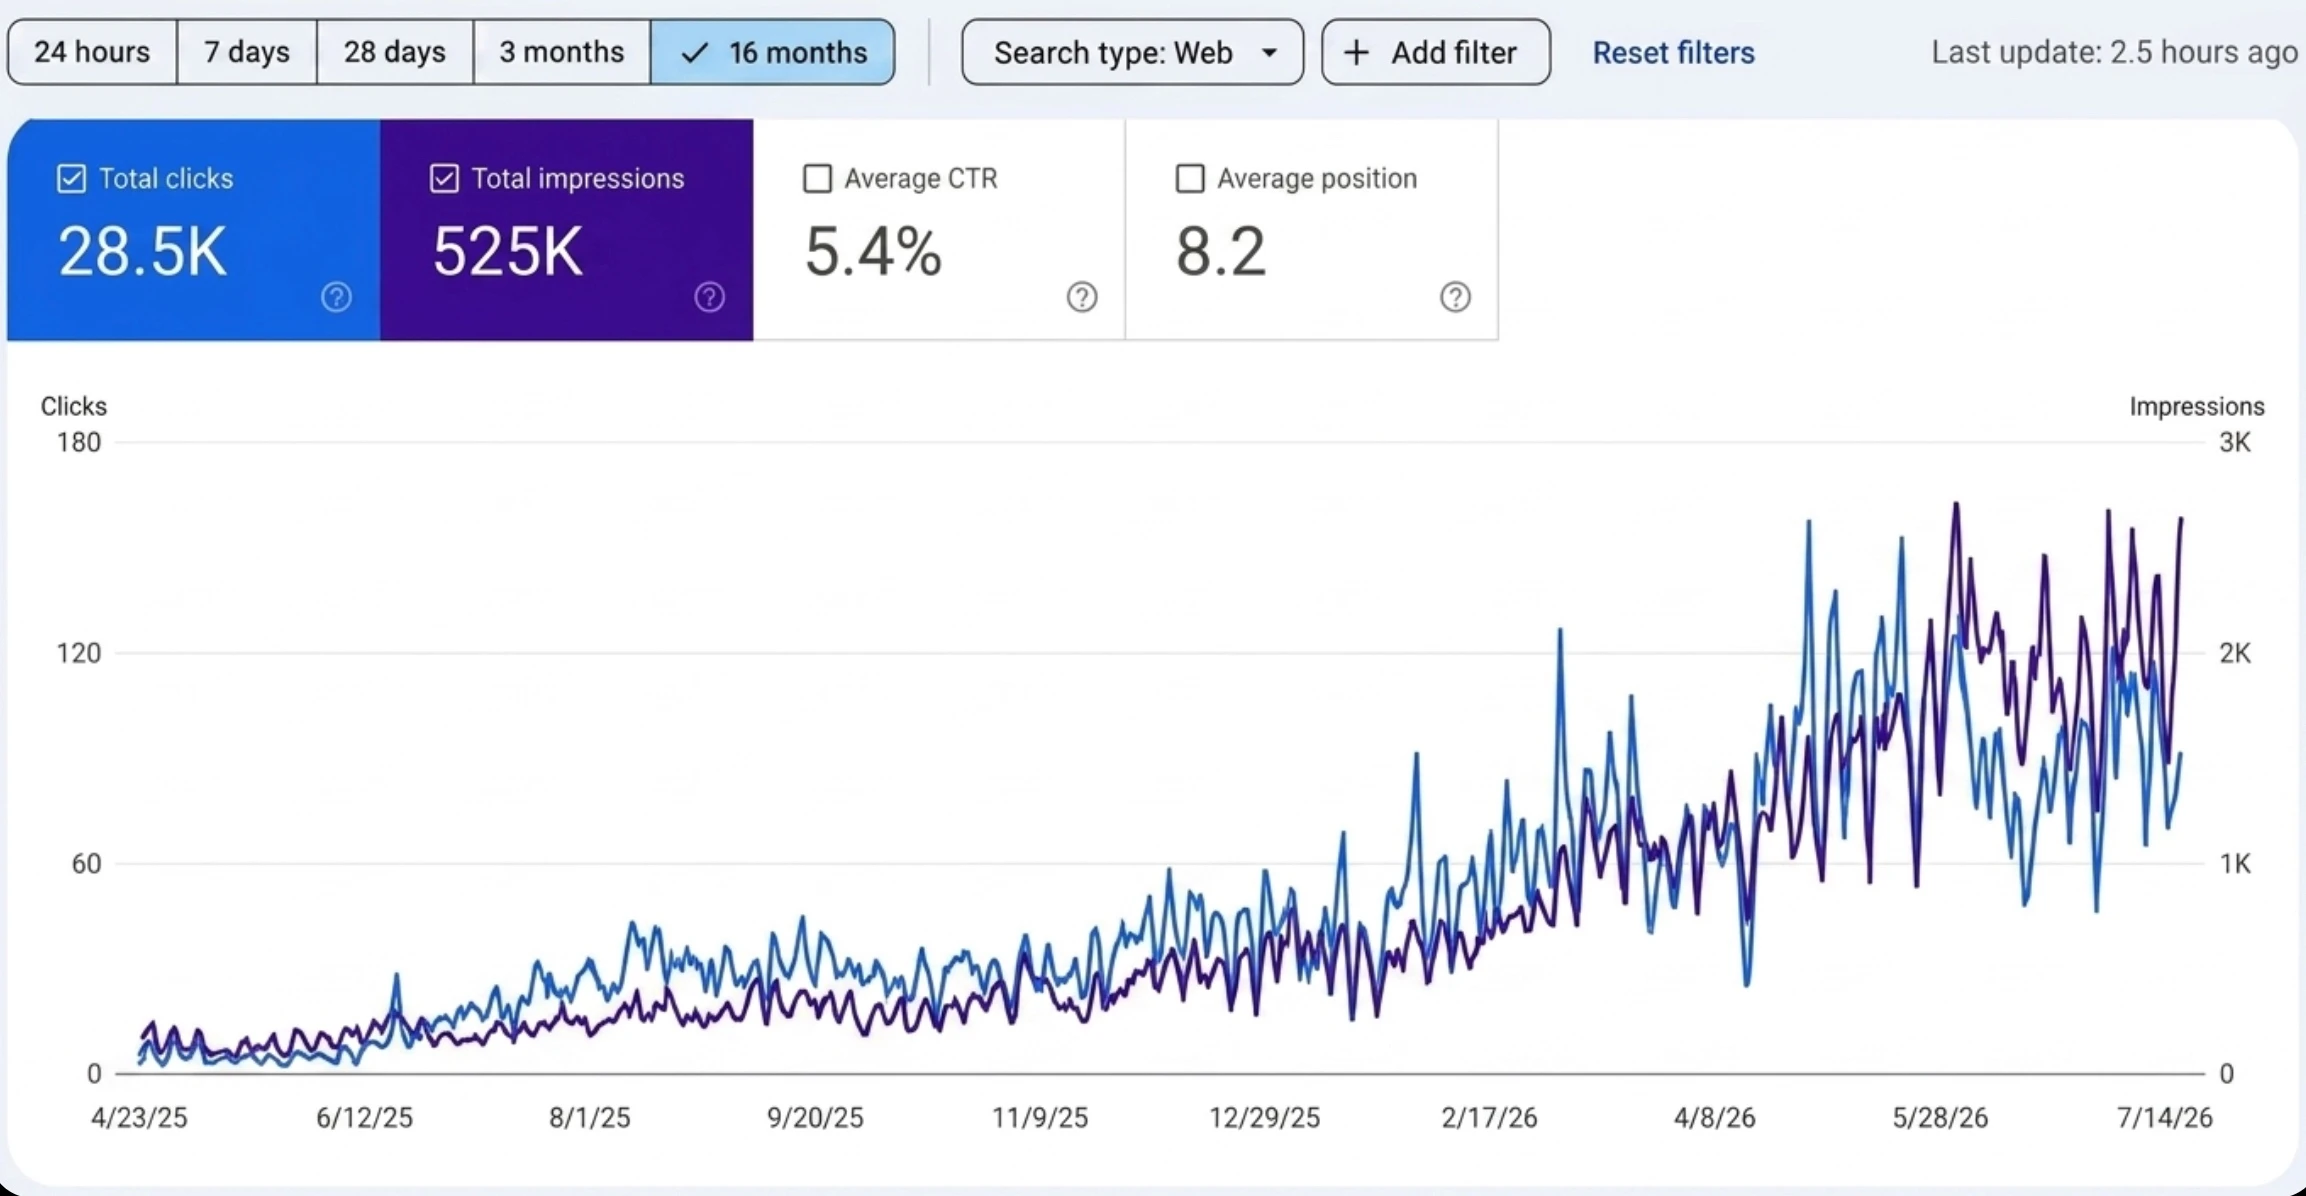Click the Clicks axis title
Viewport: 2306px width, 1196px height.
click(x=73, y=406)
